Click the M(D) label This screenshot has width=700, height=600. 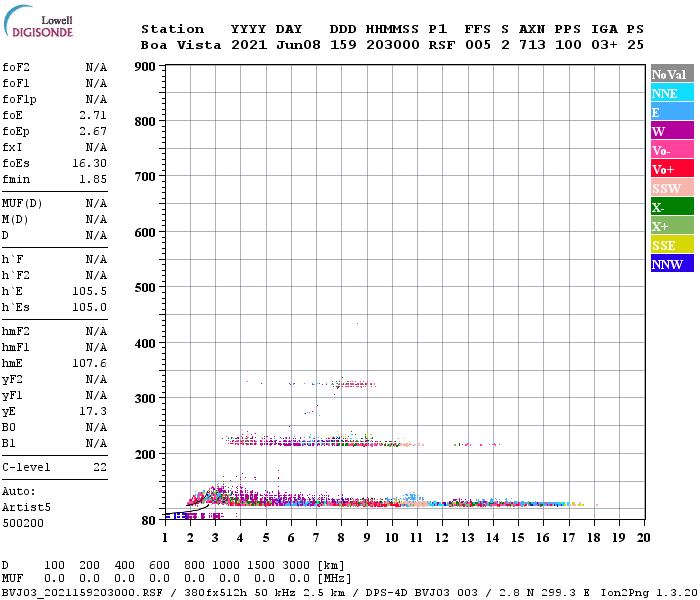pos(15,220)
